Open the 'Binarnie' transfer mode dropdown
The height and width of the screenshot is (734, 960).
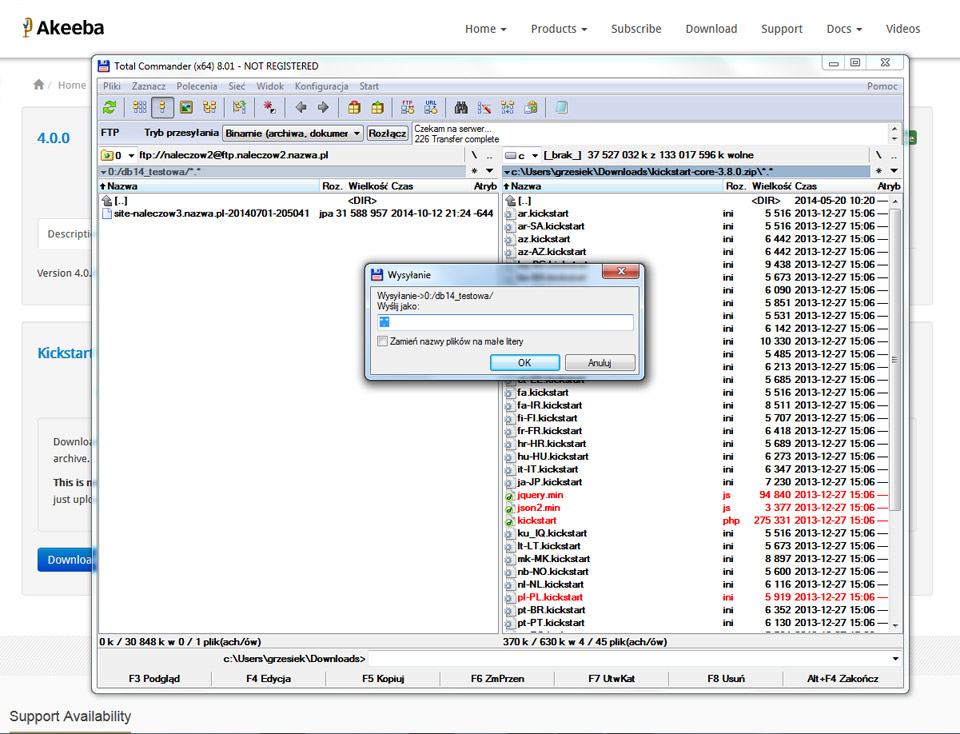click(x=293, y=133)
